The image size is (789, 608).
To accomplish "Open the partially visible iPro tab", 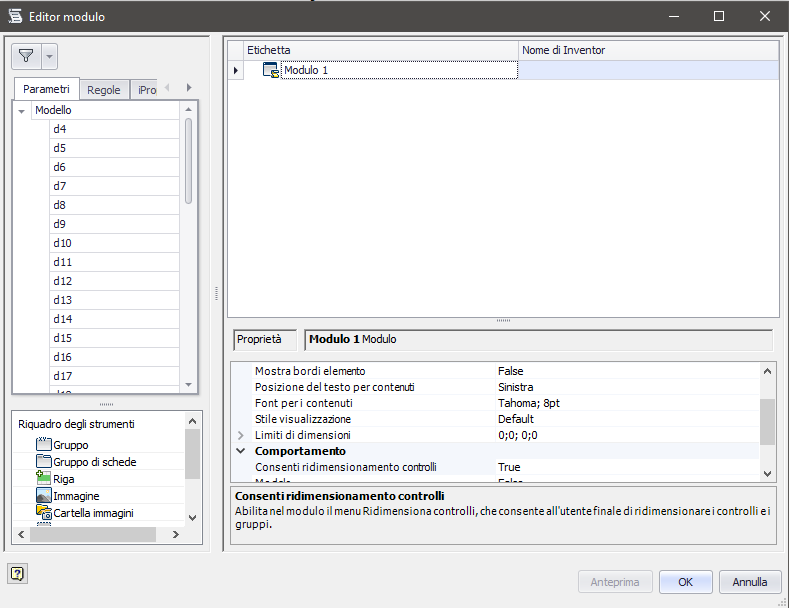I will pyautogui.click(x=147, y=90).
